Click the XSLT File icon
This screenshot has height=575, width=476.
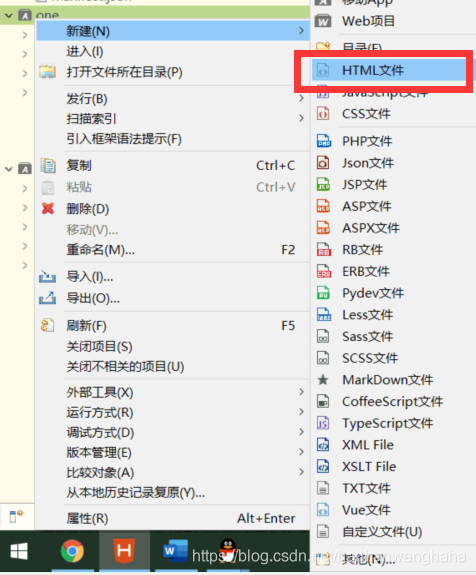point(323,466)
